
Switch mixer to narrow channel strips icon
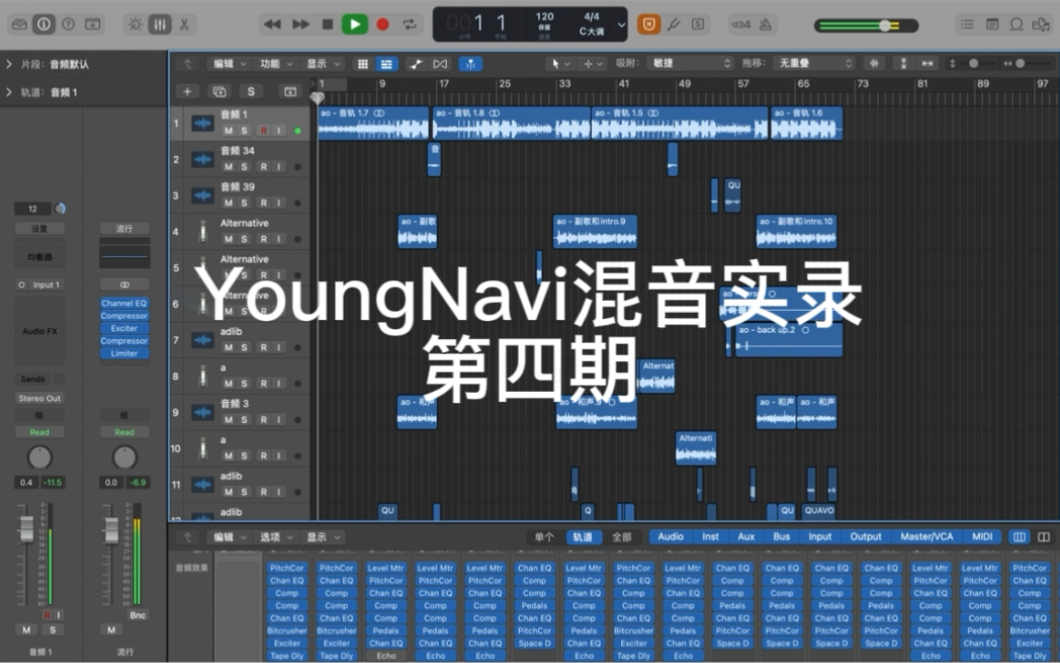[x=1019, y=537]
